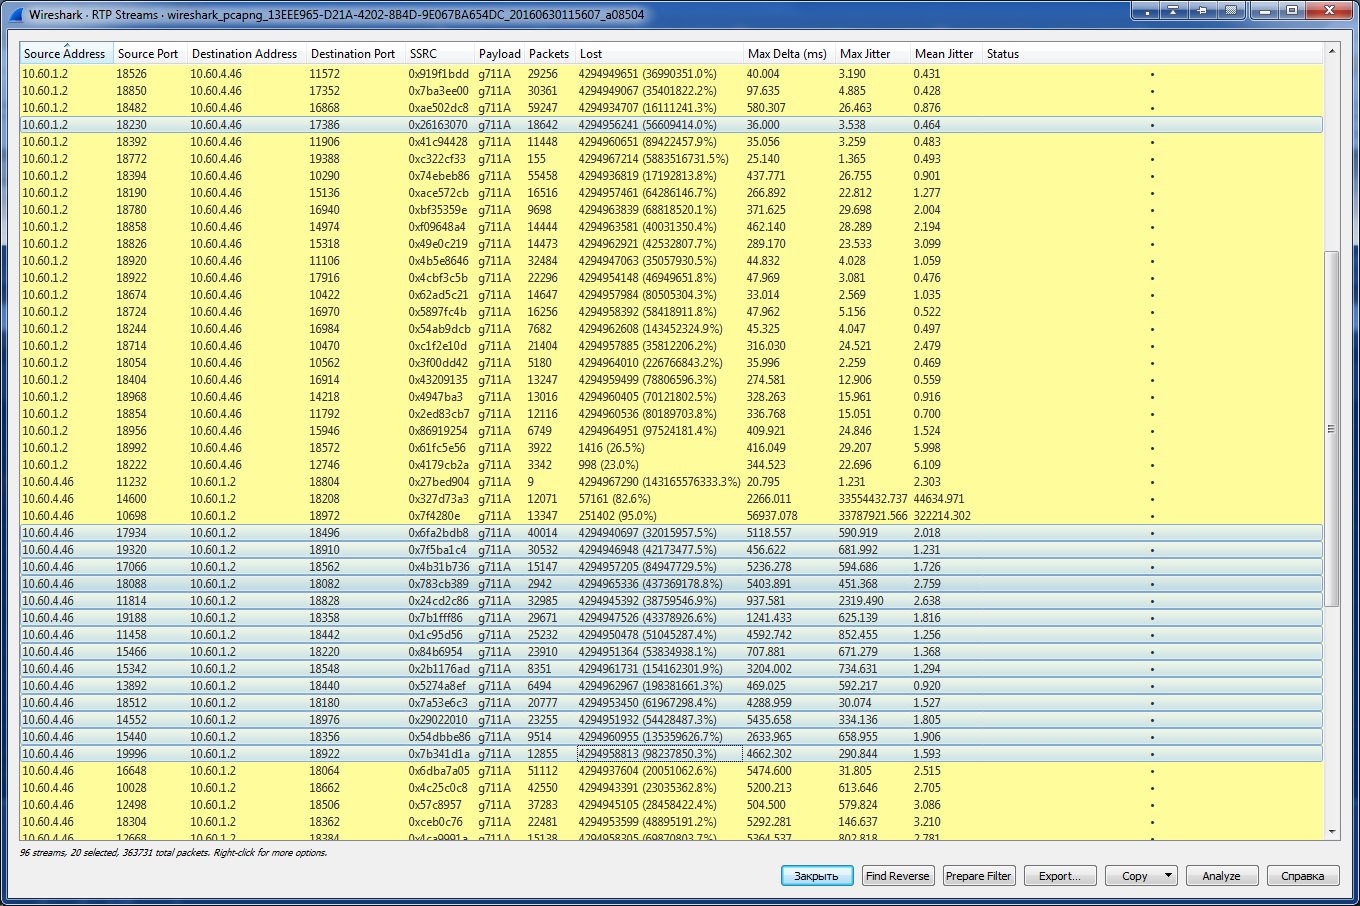This screenshot has width=1360, height=906.
Task: Close the dialog with the Закрыть button
Action: pos(816,876)
